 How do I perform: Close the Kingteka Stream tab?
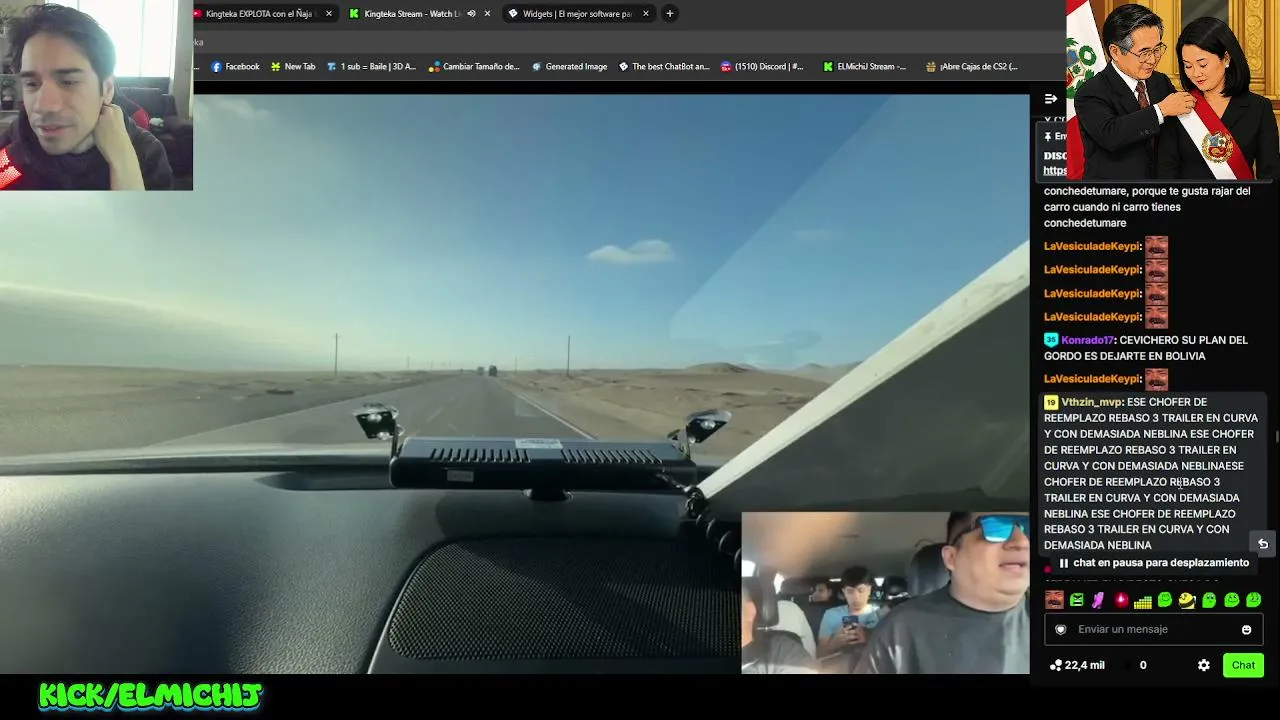pos(487,14)
